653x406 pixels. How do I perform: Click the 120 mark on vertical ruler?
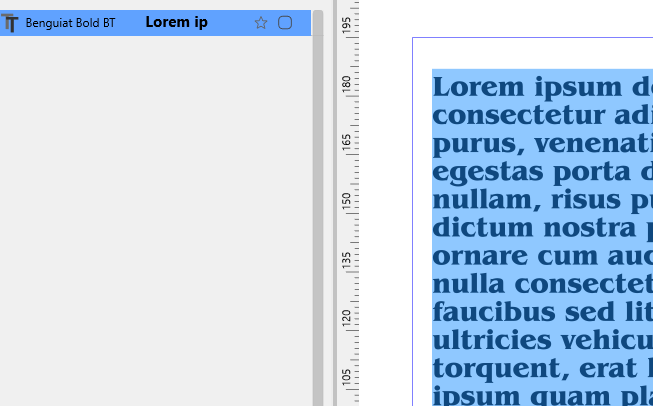(347, 320)
